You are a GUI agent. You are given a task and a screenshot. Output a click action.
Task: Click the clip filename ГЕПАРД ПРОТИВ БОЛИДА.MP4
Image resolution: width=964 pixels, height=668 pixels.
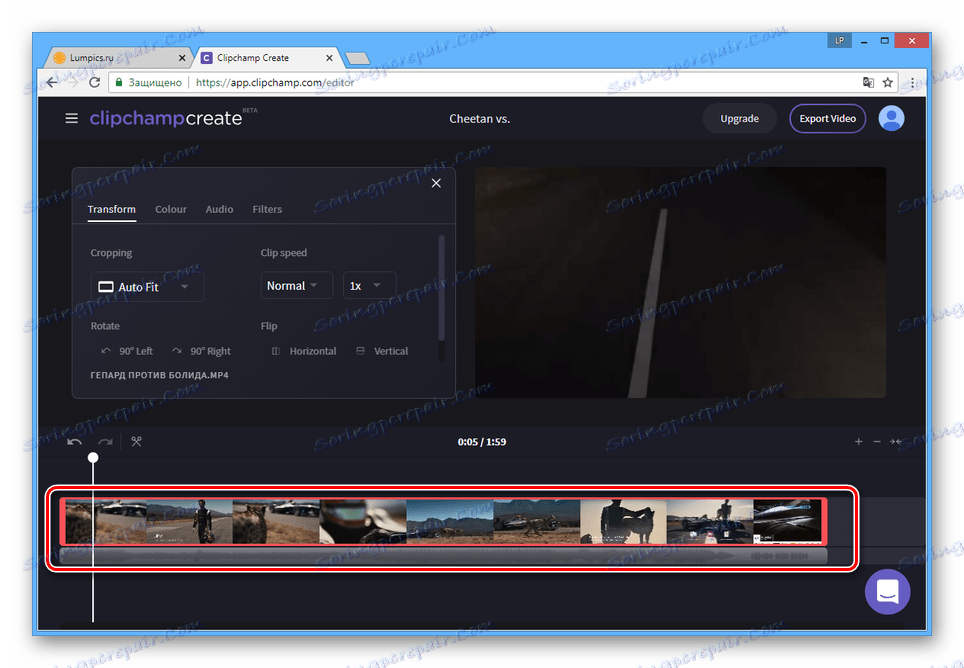159,375
